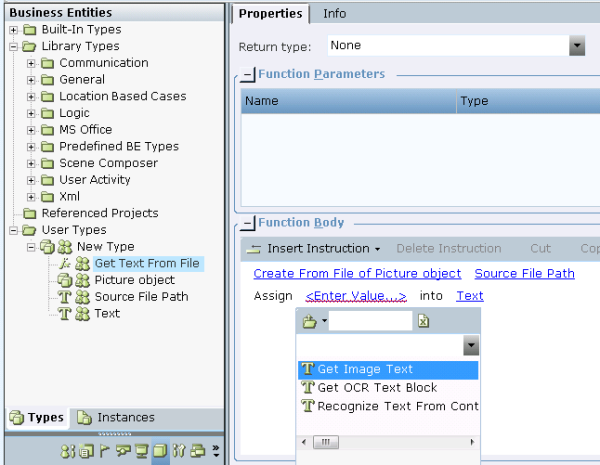Collapse the User Types node
The height and width of the screenshot is (465, 600).
[x=13, y=230]
